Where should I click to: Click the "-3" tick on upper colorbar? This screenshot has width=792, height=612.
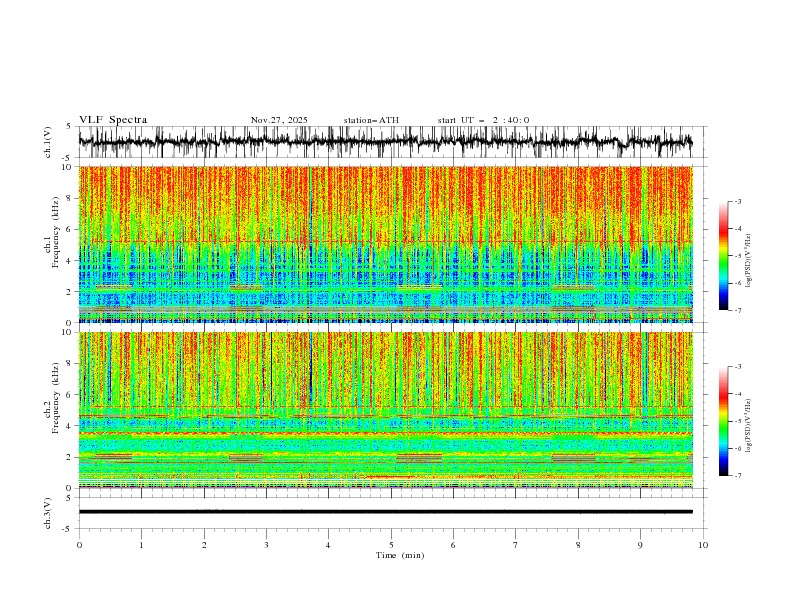pyautogui.click(x=738, y=201)
